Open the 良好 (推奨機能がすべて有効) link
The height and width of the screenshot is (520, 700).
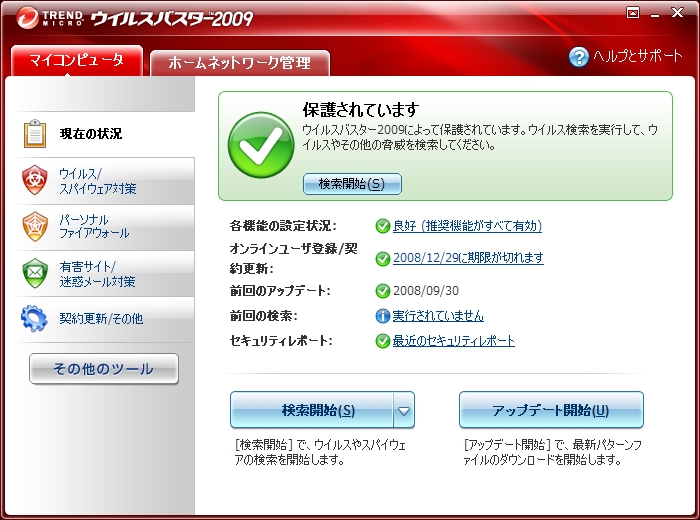coord(467,226)
